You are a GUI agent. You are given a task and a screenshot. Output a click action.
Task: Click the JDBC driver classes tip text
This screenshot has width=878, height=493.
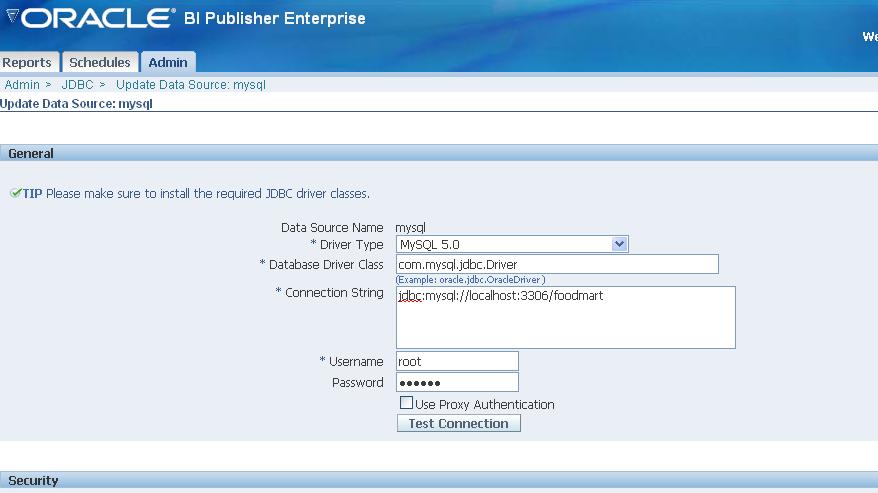208,194
